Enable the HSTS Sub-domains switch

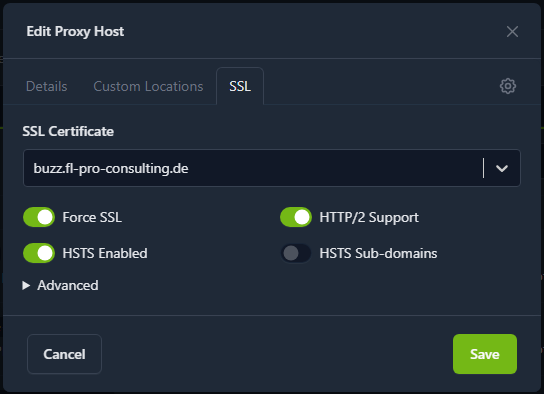(x=296, y=253)
